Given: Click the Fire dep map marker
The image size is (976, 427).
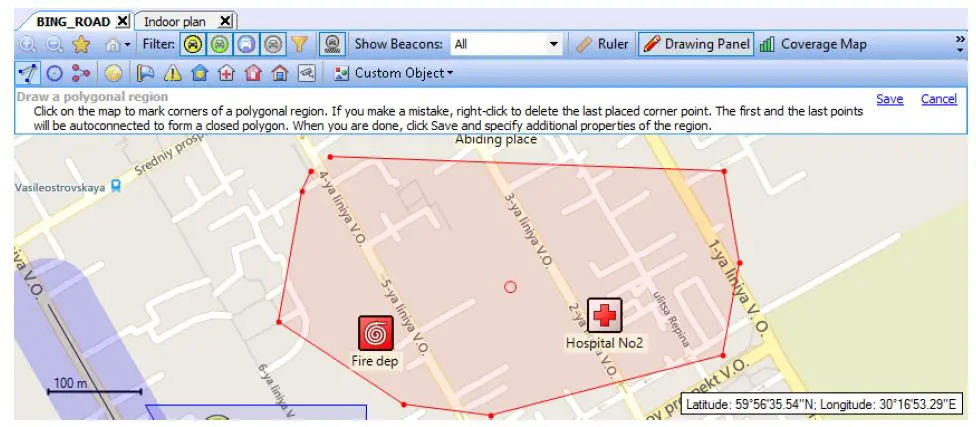Looking at the screenshot, I should tap(375, 333).
